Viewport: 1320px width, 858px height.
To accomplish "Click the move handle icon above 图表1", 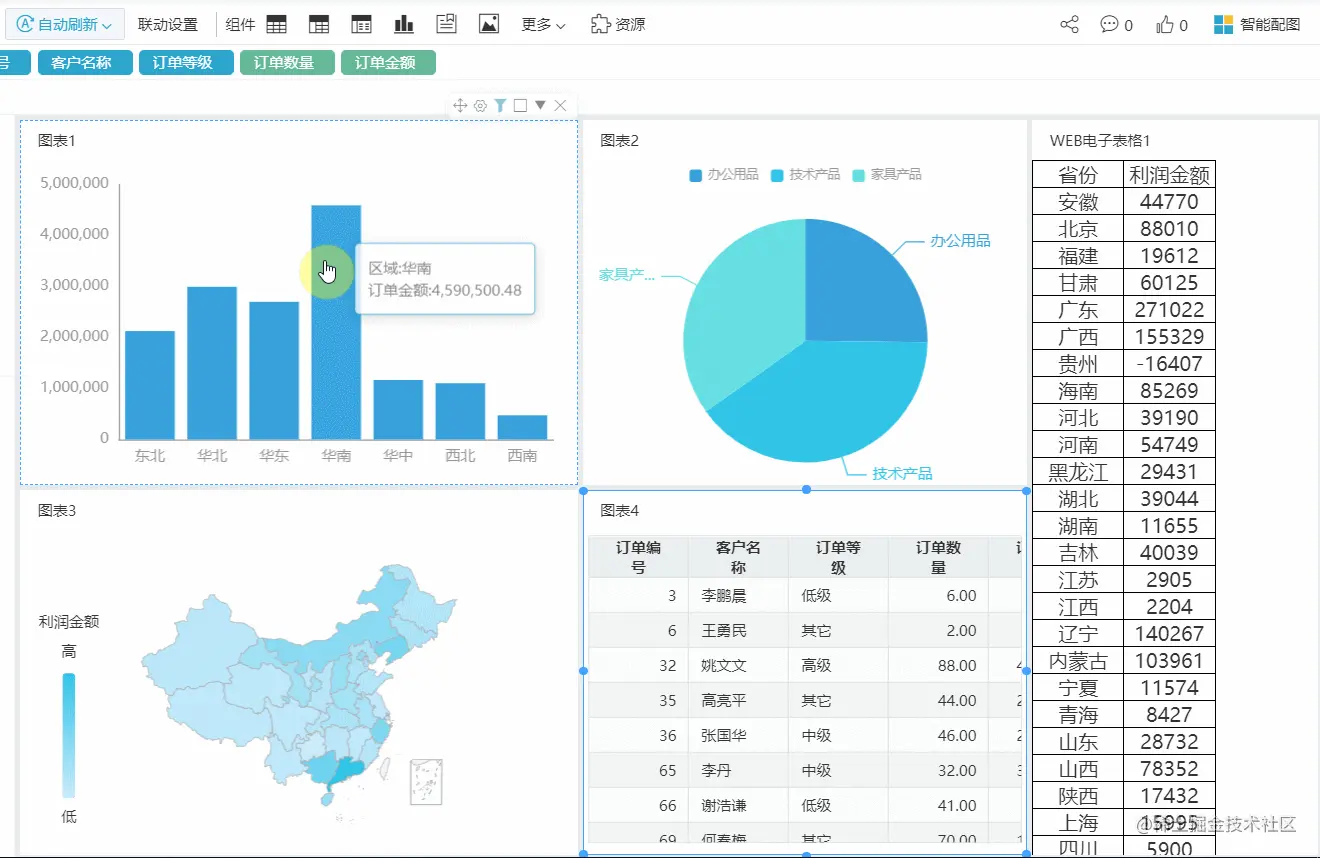I will (x=460, y=105).
